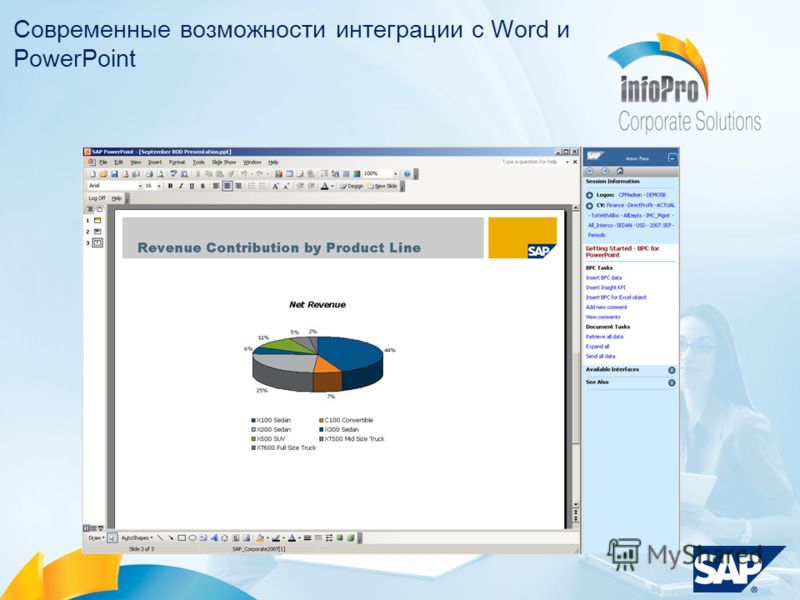Expand the Available Interfaces section
This screenshot has width=800, height=600.
click(x=671, y=370)
